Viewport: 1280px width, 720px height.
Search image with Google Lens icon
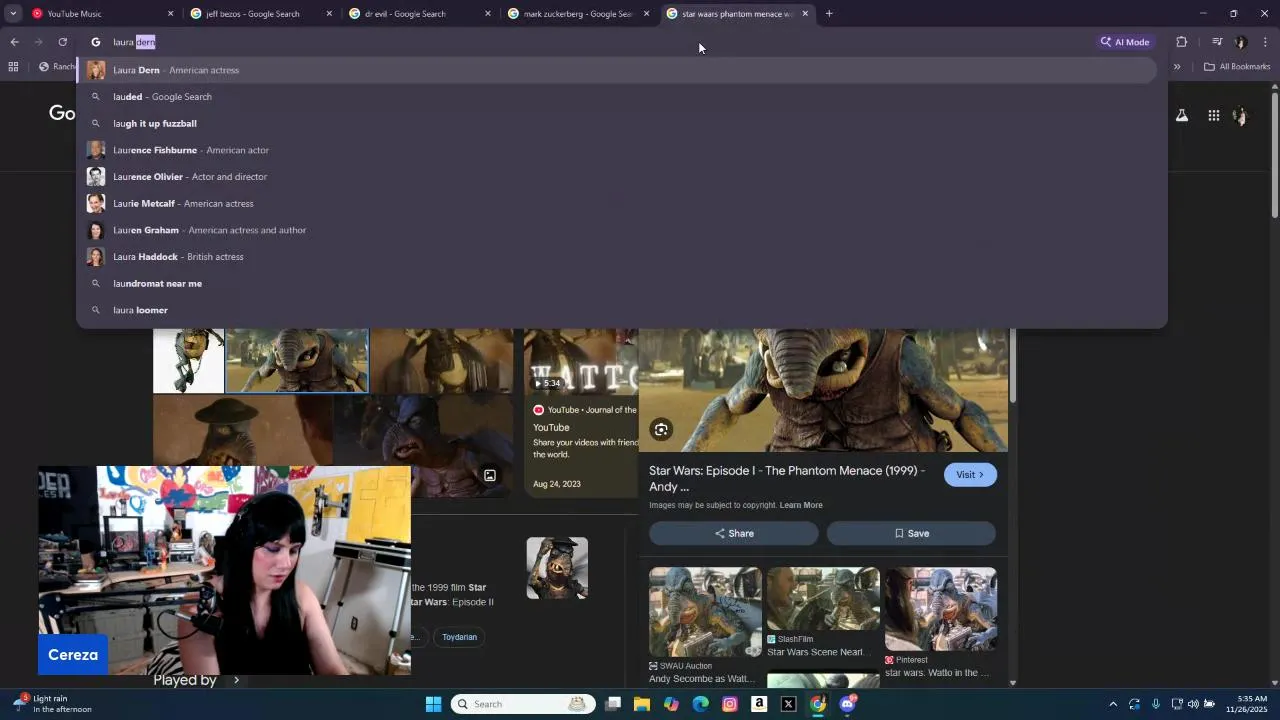(x=661, y=430)
